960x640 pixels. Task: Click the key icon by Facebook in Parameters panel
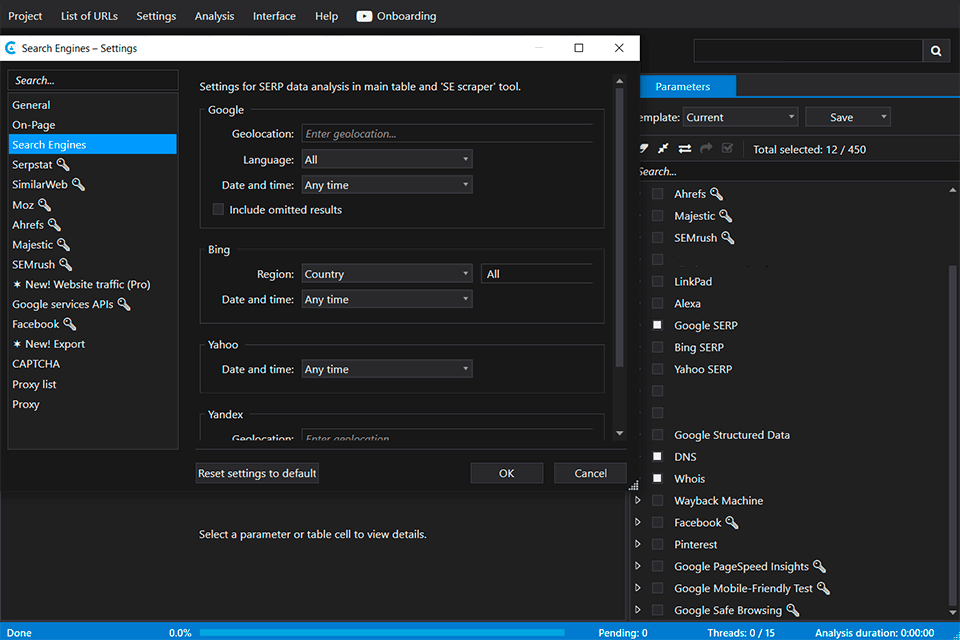tap(732, 522)
